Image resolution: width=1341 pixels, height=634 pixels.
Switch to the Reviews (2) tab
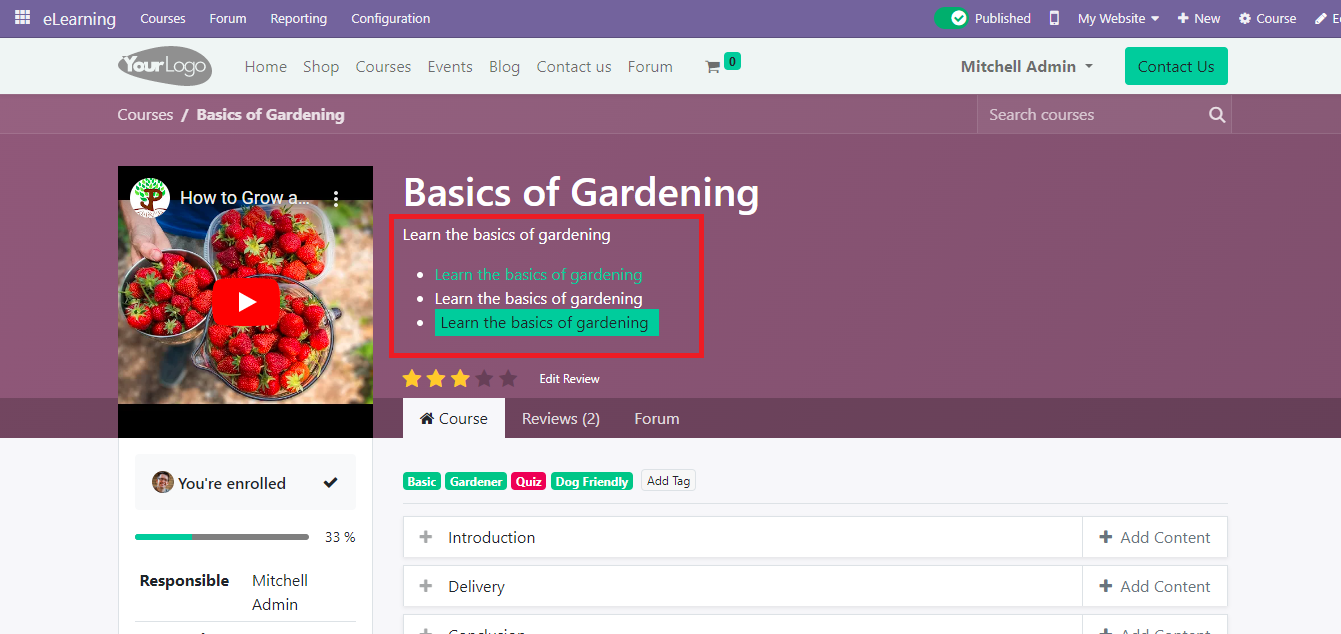pos(560,419)
